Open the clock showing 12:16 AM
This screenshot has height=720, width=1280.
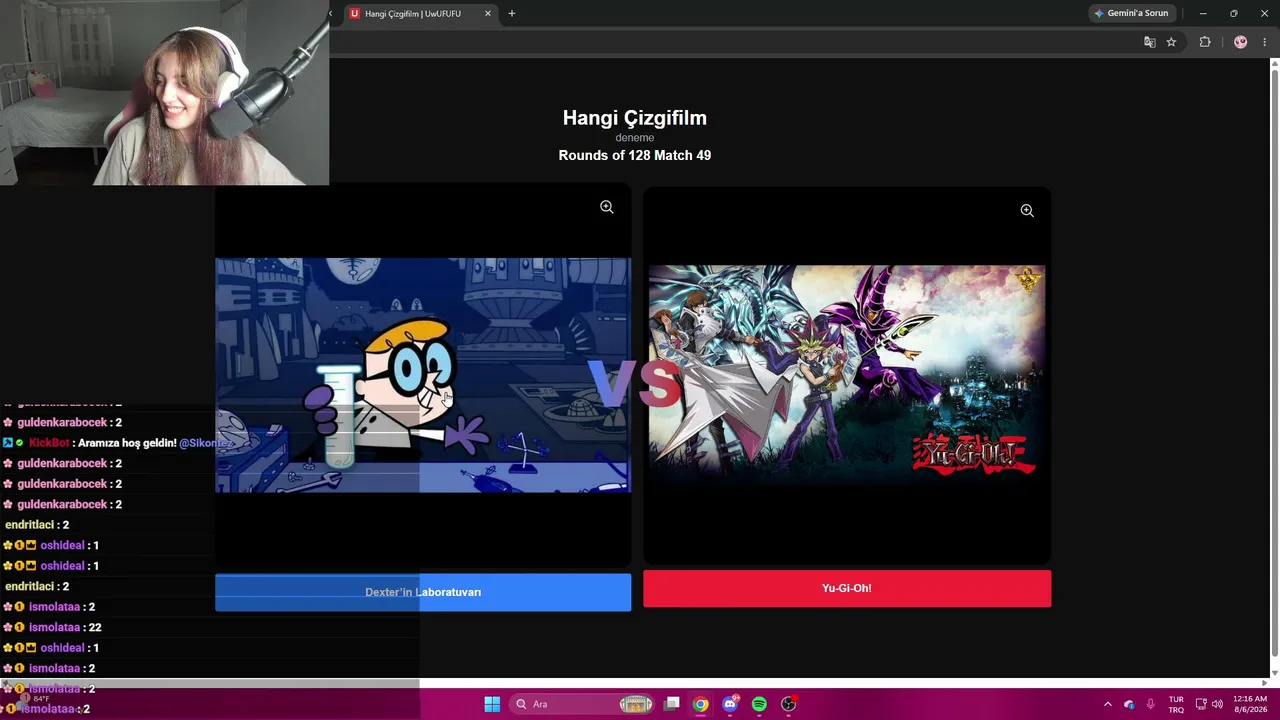click(1250, 704)
